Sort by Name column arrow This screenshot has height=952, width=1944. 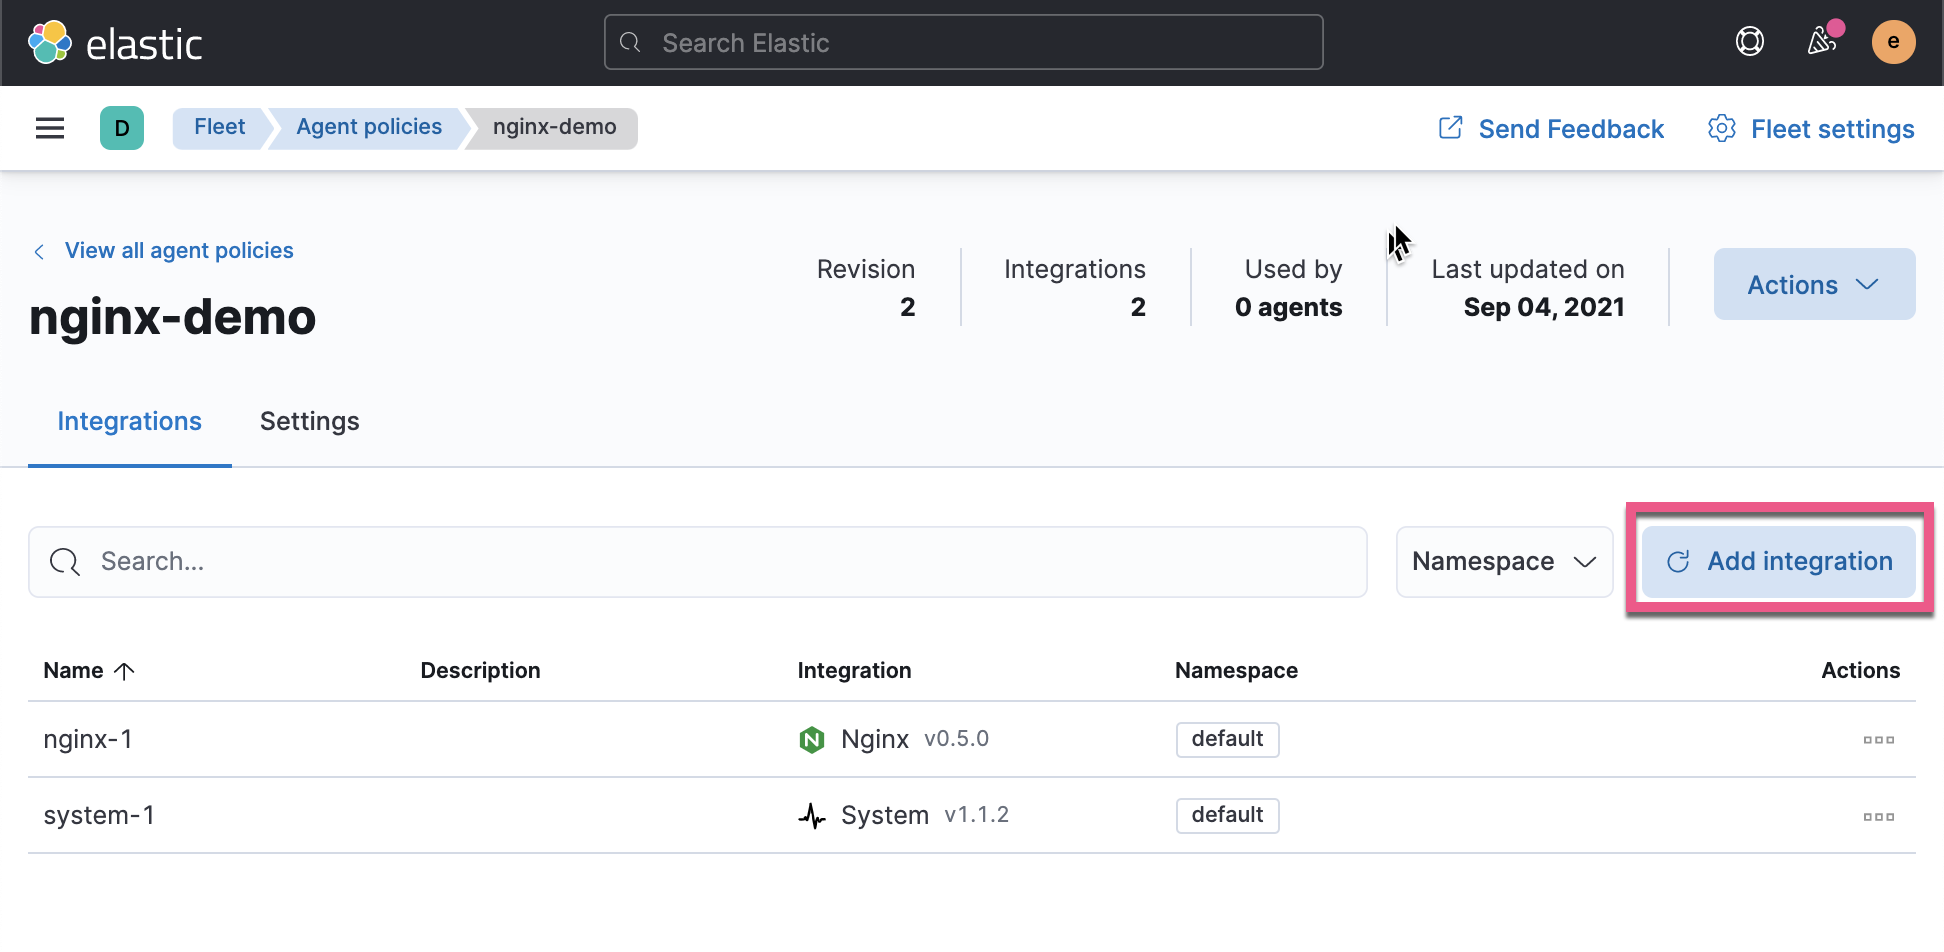125,671
